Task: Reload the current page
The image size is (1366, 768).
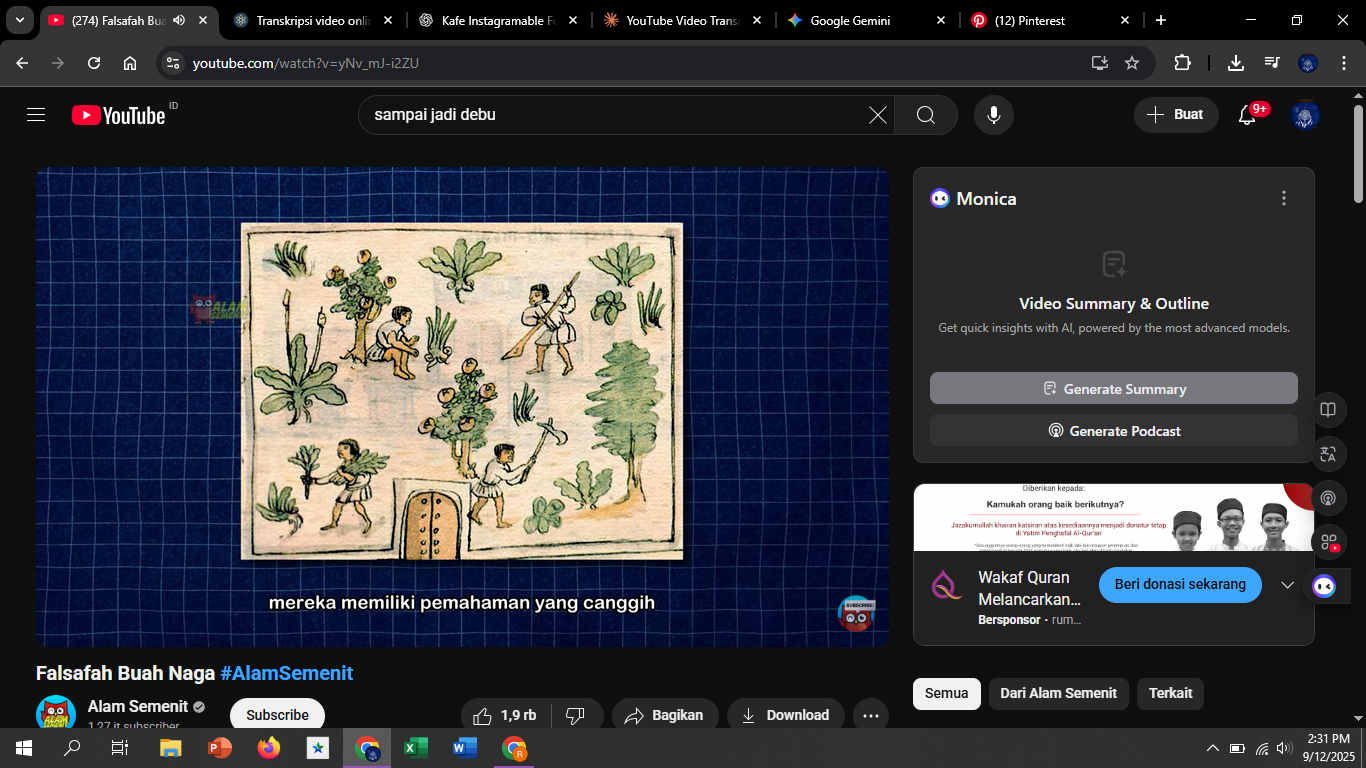Action: click(94, 63)
